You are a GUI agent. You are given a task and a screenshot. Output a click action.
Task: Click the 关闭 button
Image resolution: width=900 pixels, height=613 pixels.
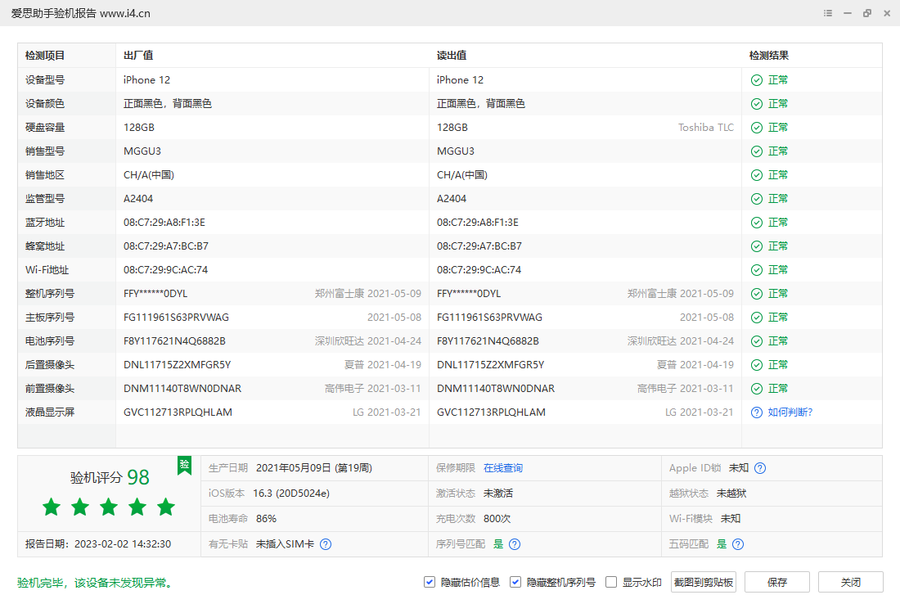pyautogui.click(x=851, y=582)
